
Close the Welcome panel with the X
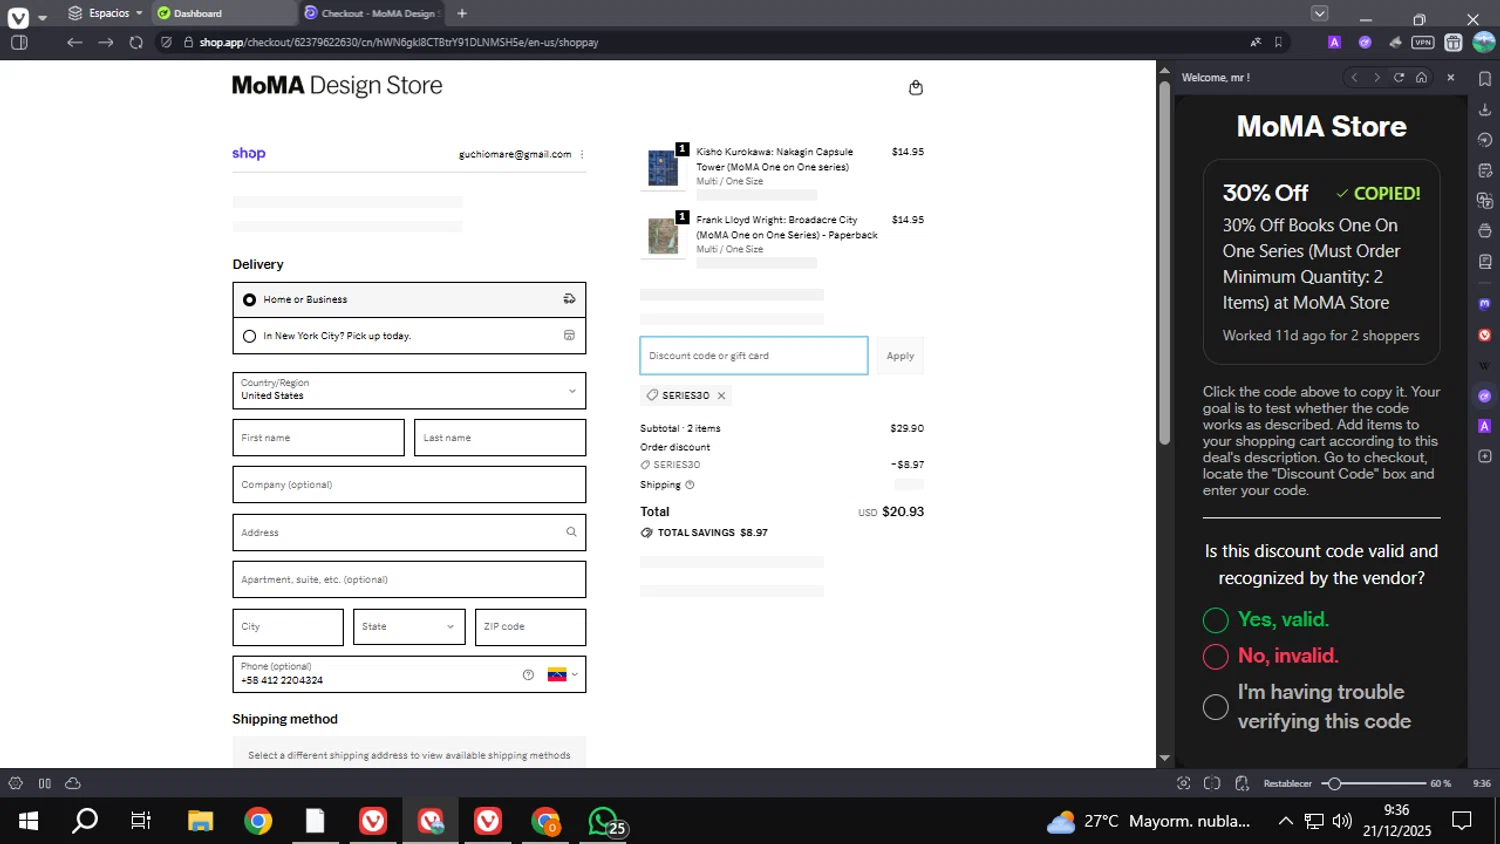pyautogui.click(x=1451, y=77)
